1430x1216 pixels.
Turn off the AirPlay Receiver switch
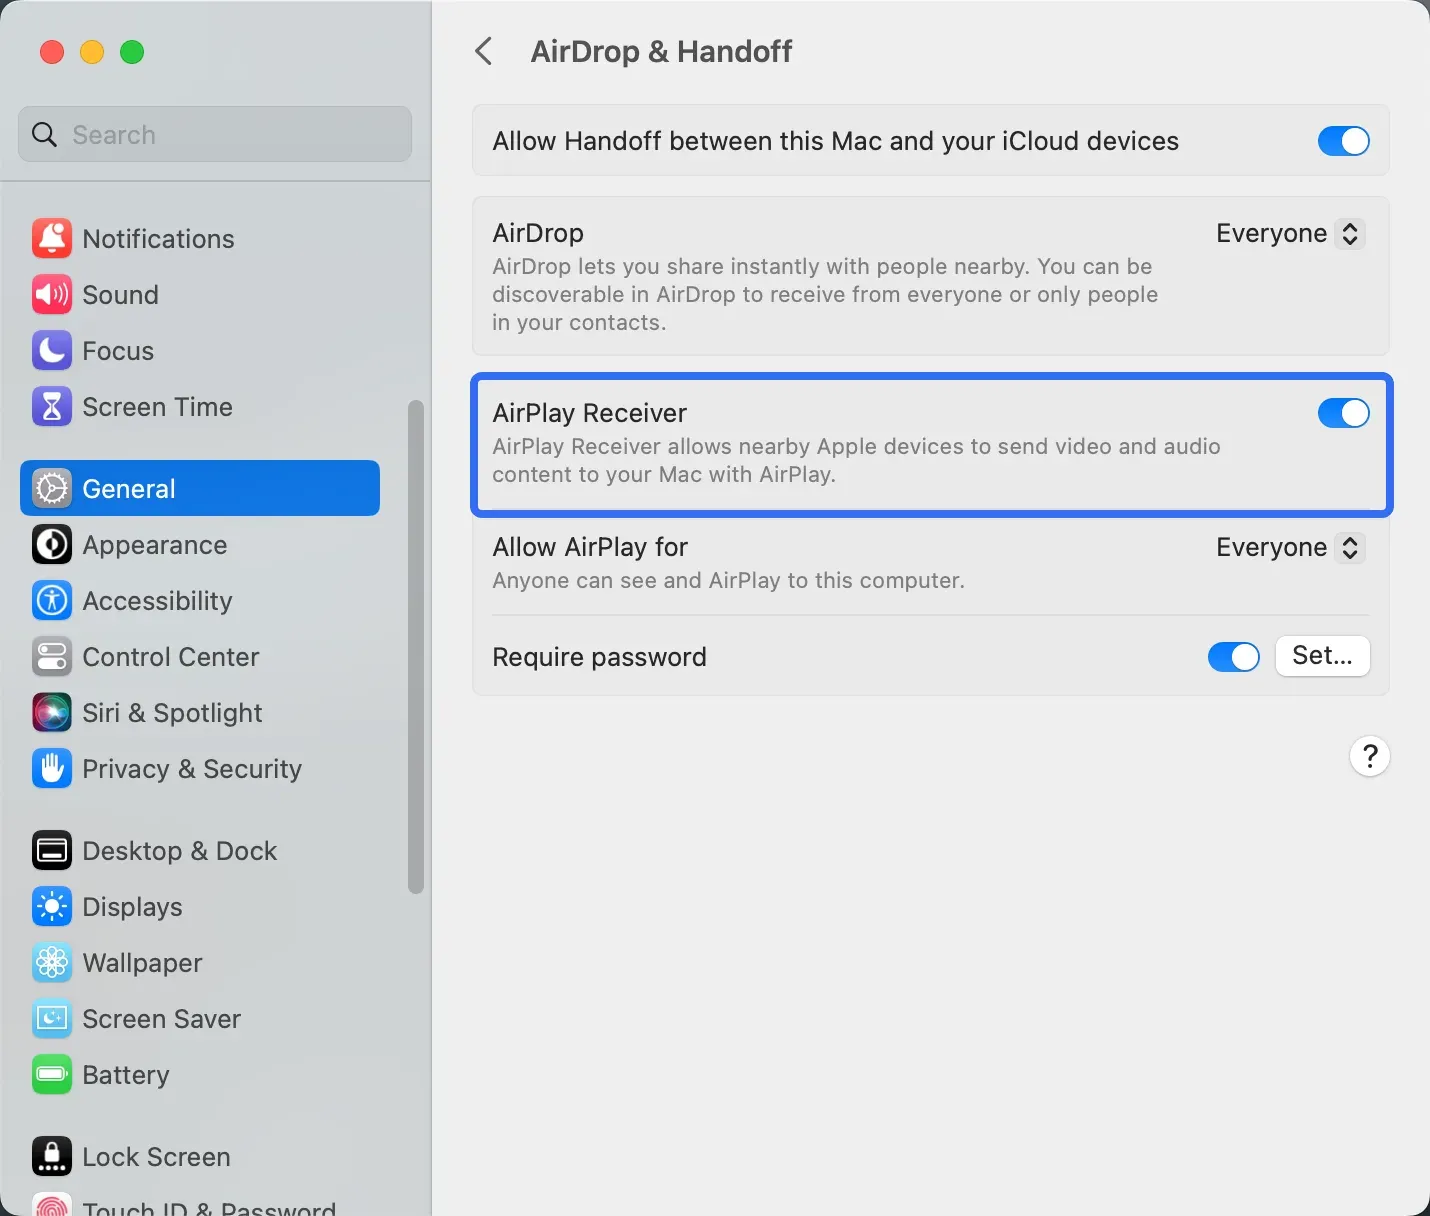coord(1343,413)
